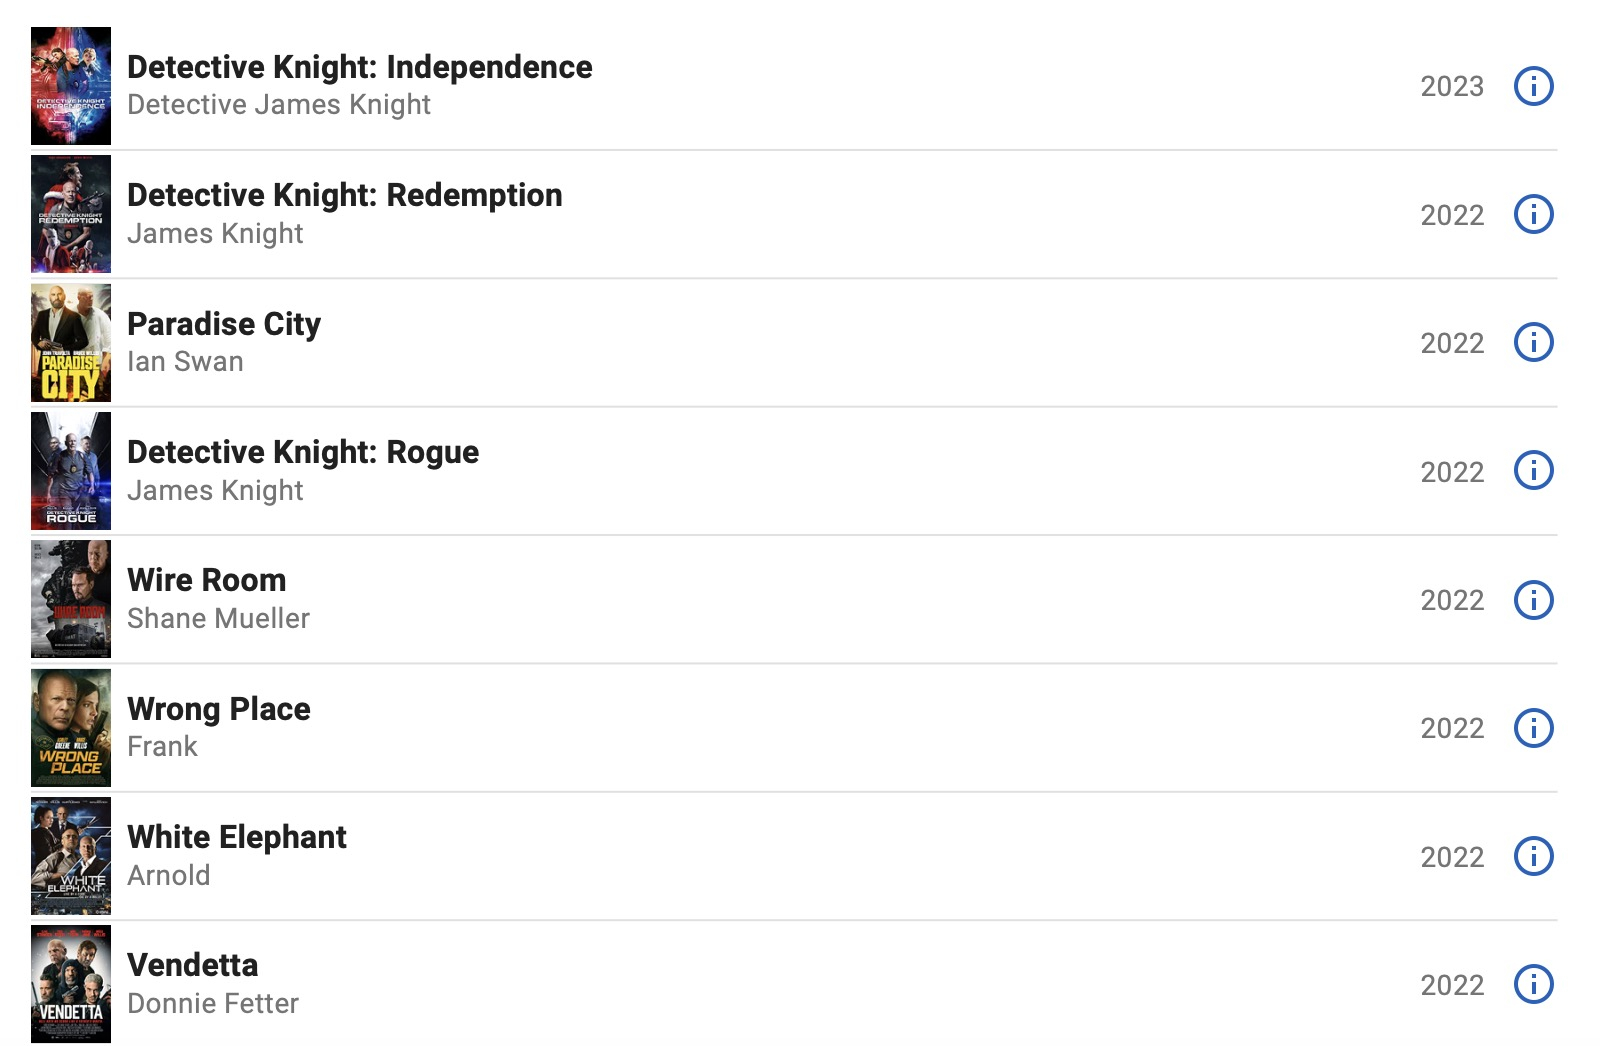Open Wire Room title link
Image resolution: width=1600 pixels, height=1046 pixels.
(x=207, y=580)
